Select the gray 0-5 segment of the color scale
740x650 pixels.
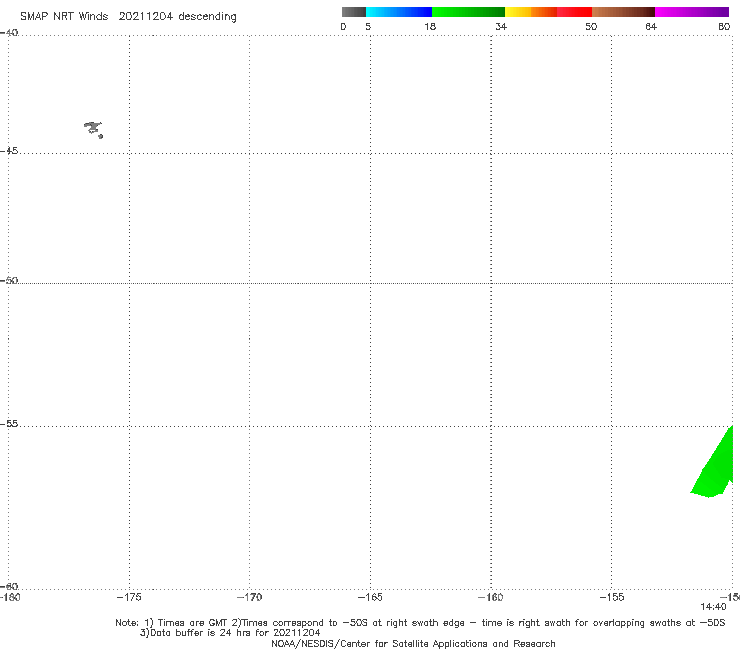click(x=354, y=12)
